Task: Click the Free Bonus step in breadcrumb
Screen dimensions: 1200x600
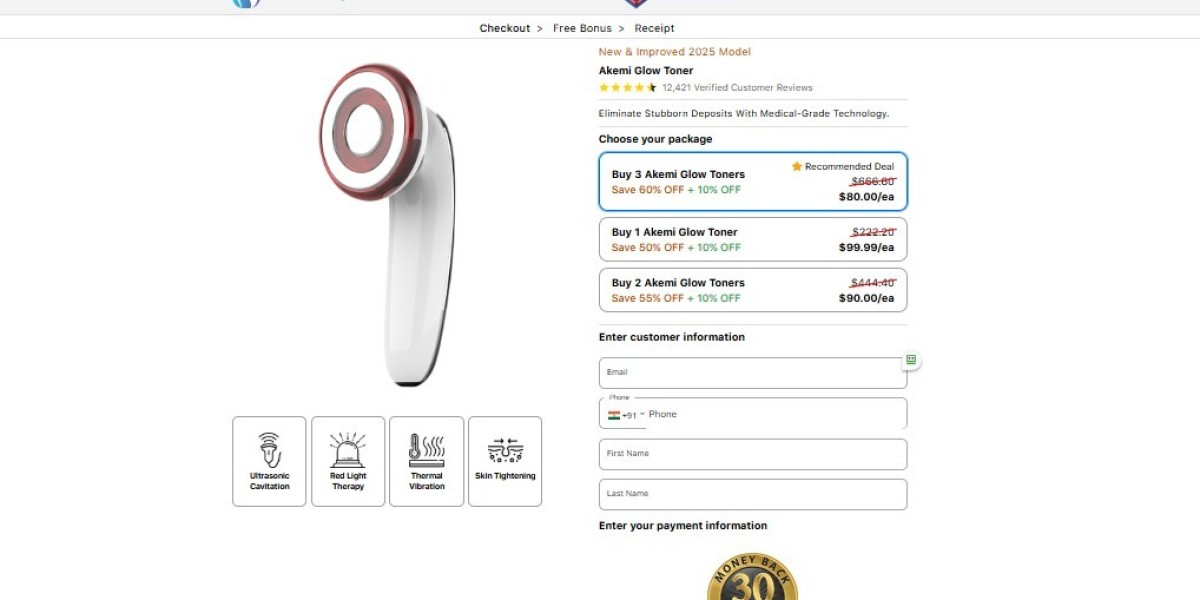Action: point(581,28)
